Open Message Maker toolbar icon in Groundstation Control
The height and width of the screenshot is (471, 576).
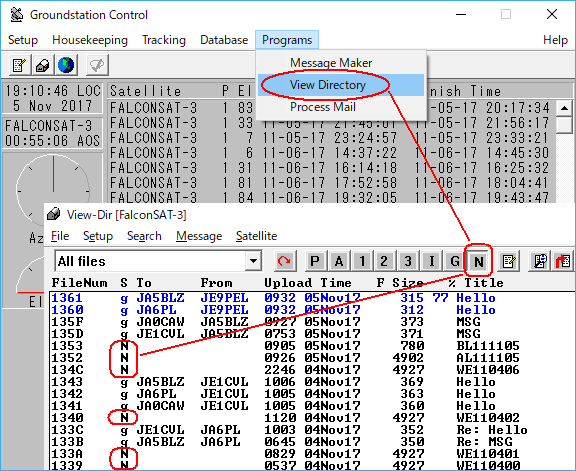pos(19,65)
